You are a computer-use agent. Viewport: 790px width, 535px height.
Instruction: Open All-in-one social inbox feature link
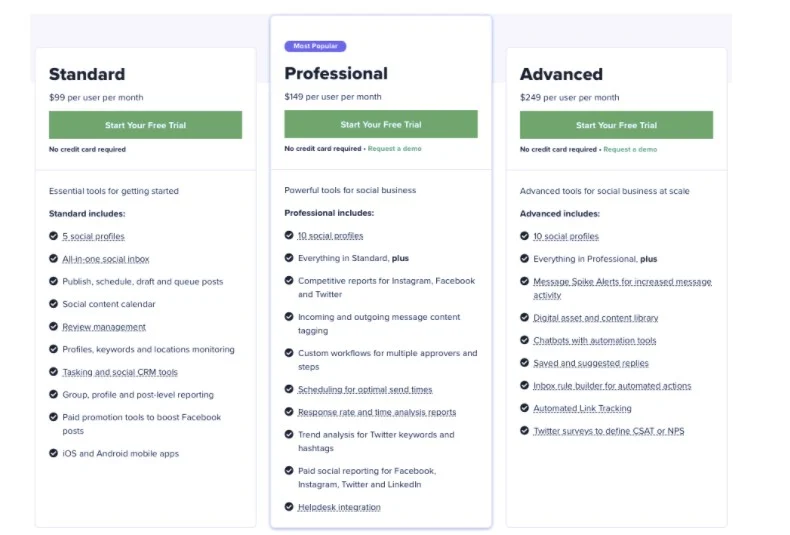(x=105, y=259)
